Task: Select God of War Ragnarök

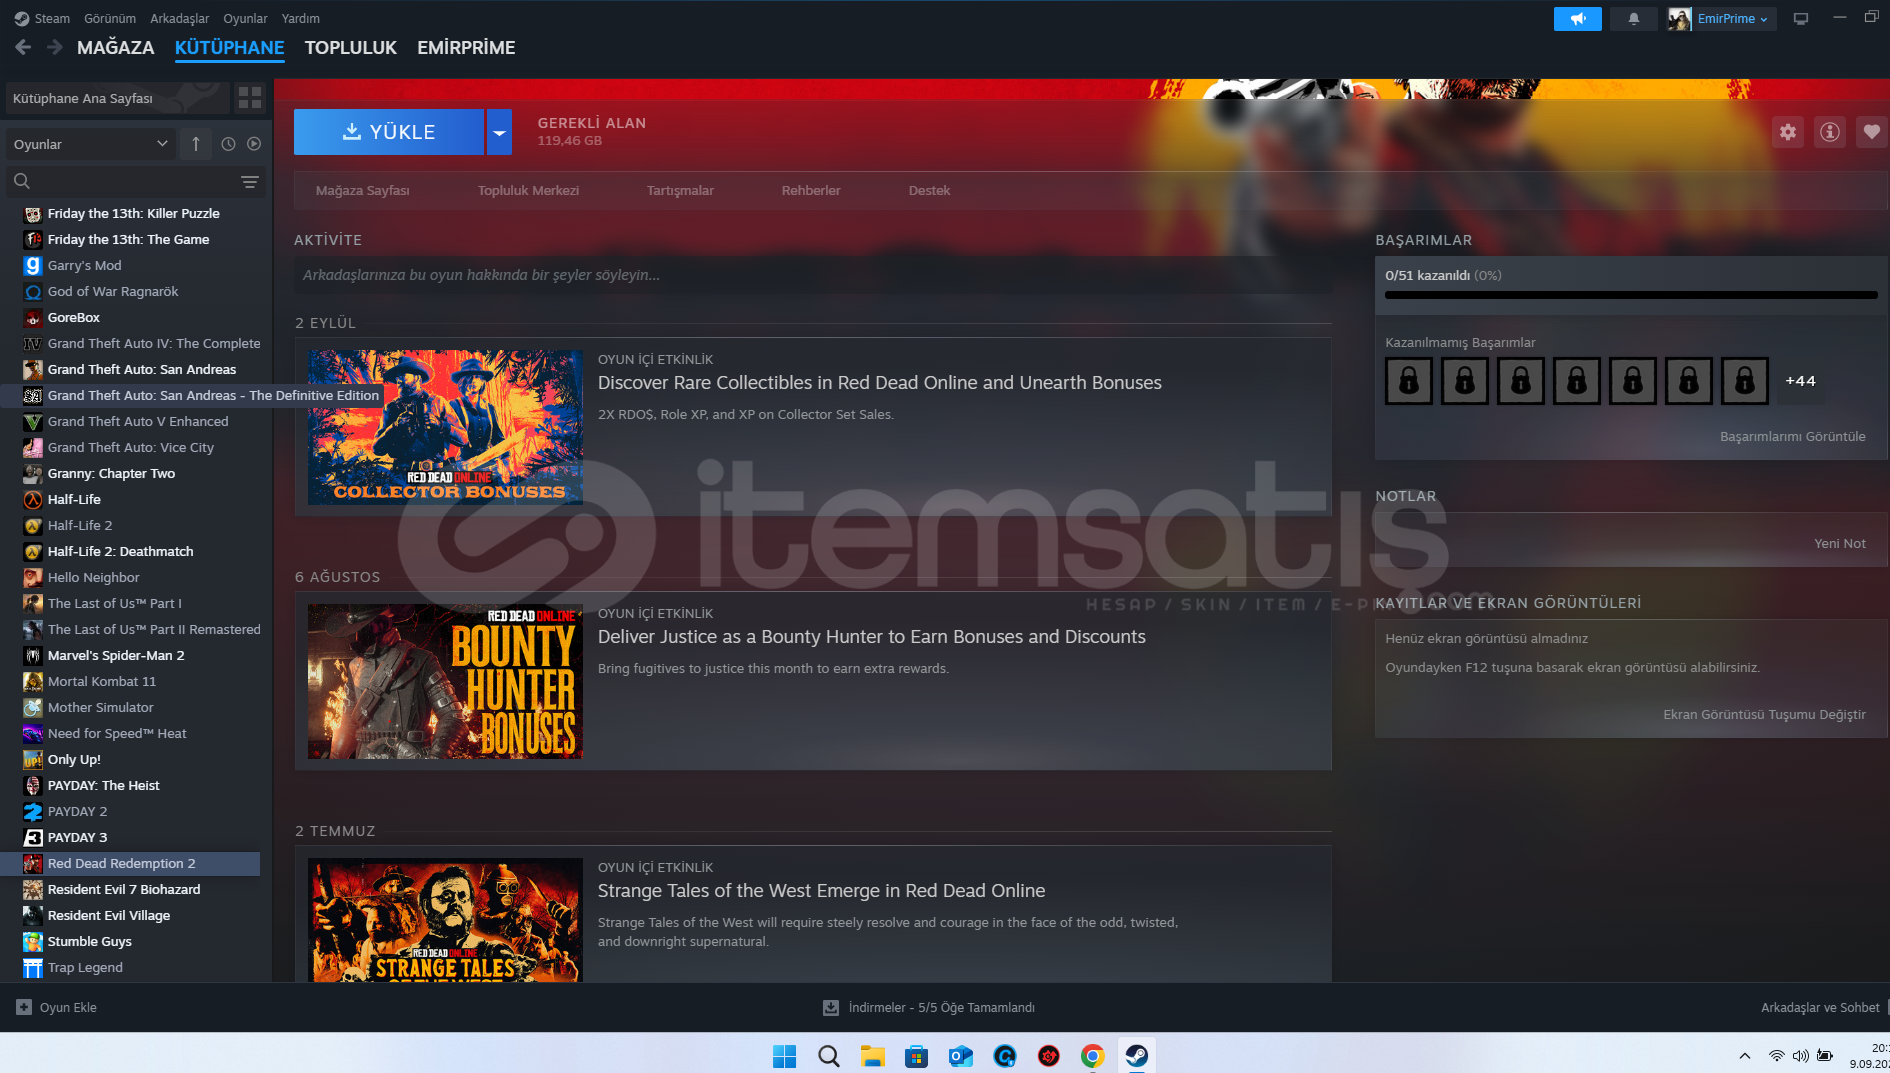Action: (x=141, y=291)
